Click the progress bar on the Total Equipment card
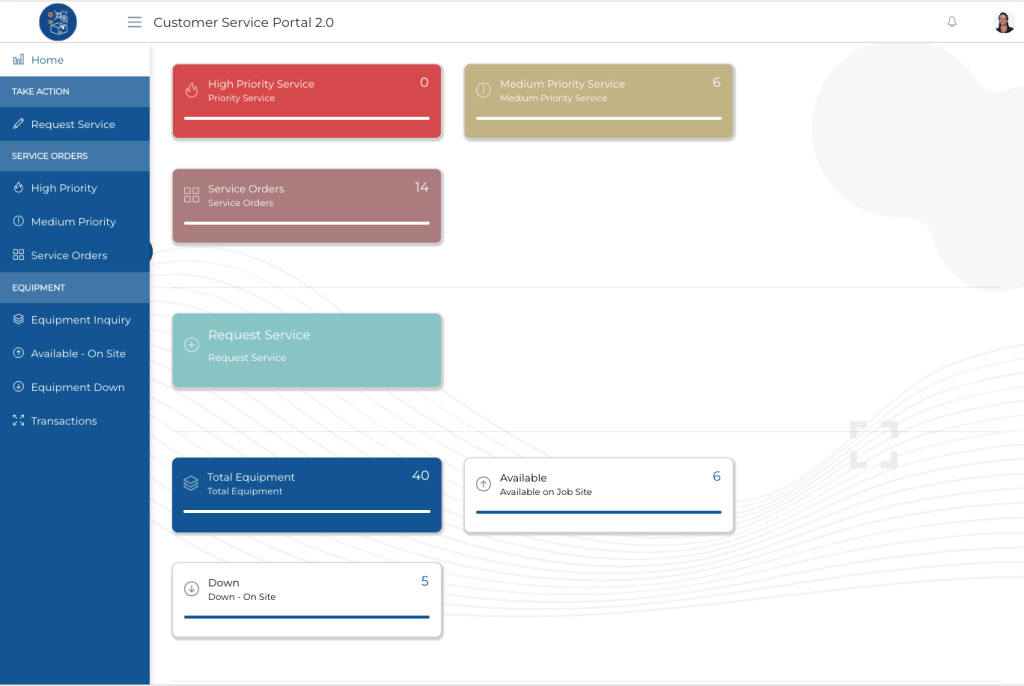 pyautogui.click(x=306, y=514)
